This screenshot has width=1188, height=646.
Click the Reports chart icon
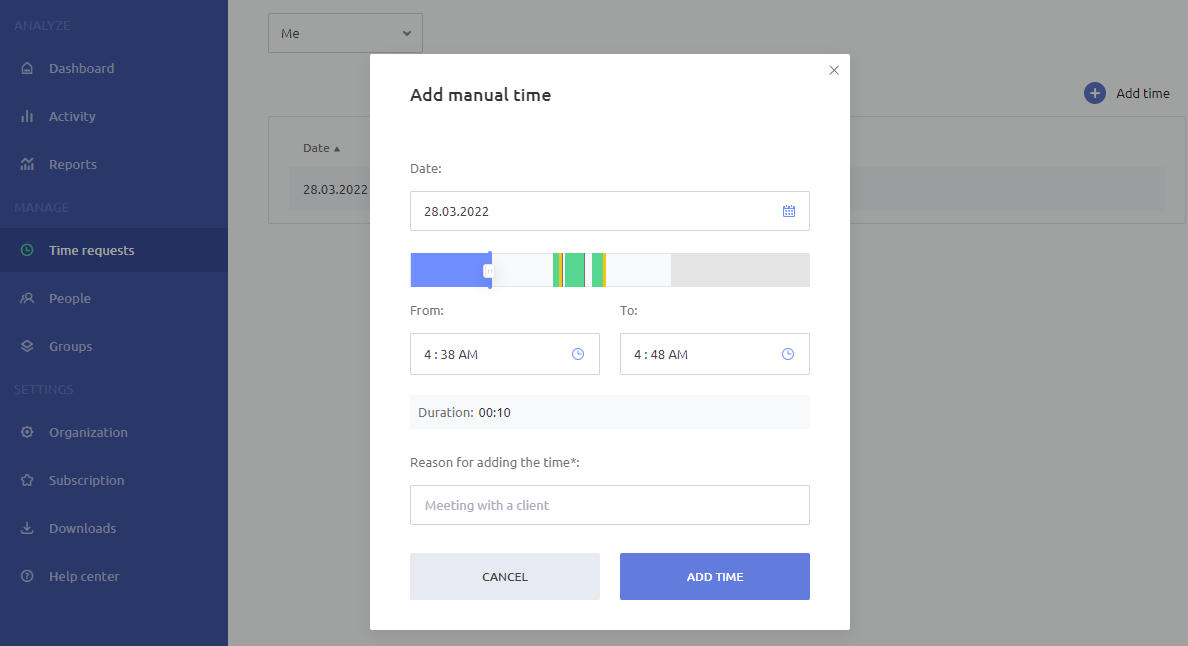tap(27, 164)
